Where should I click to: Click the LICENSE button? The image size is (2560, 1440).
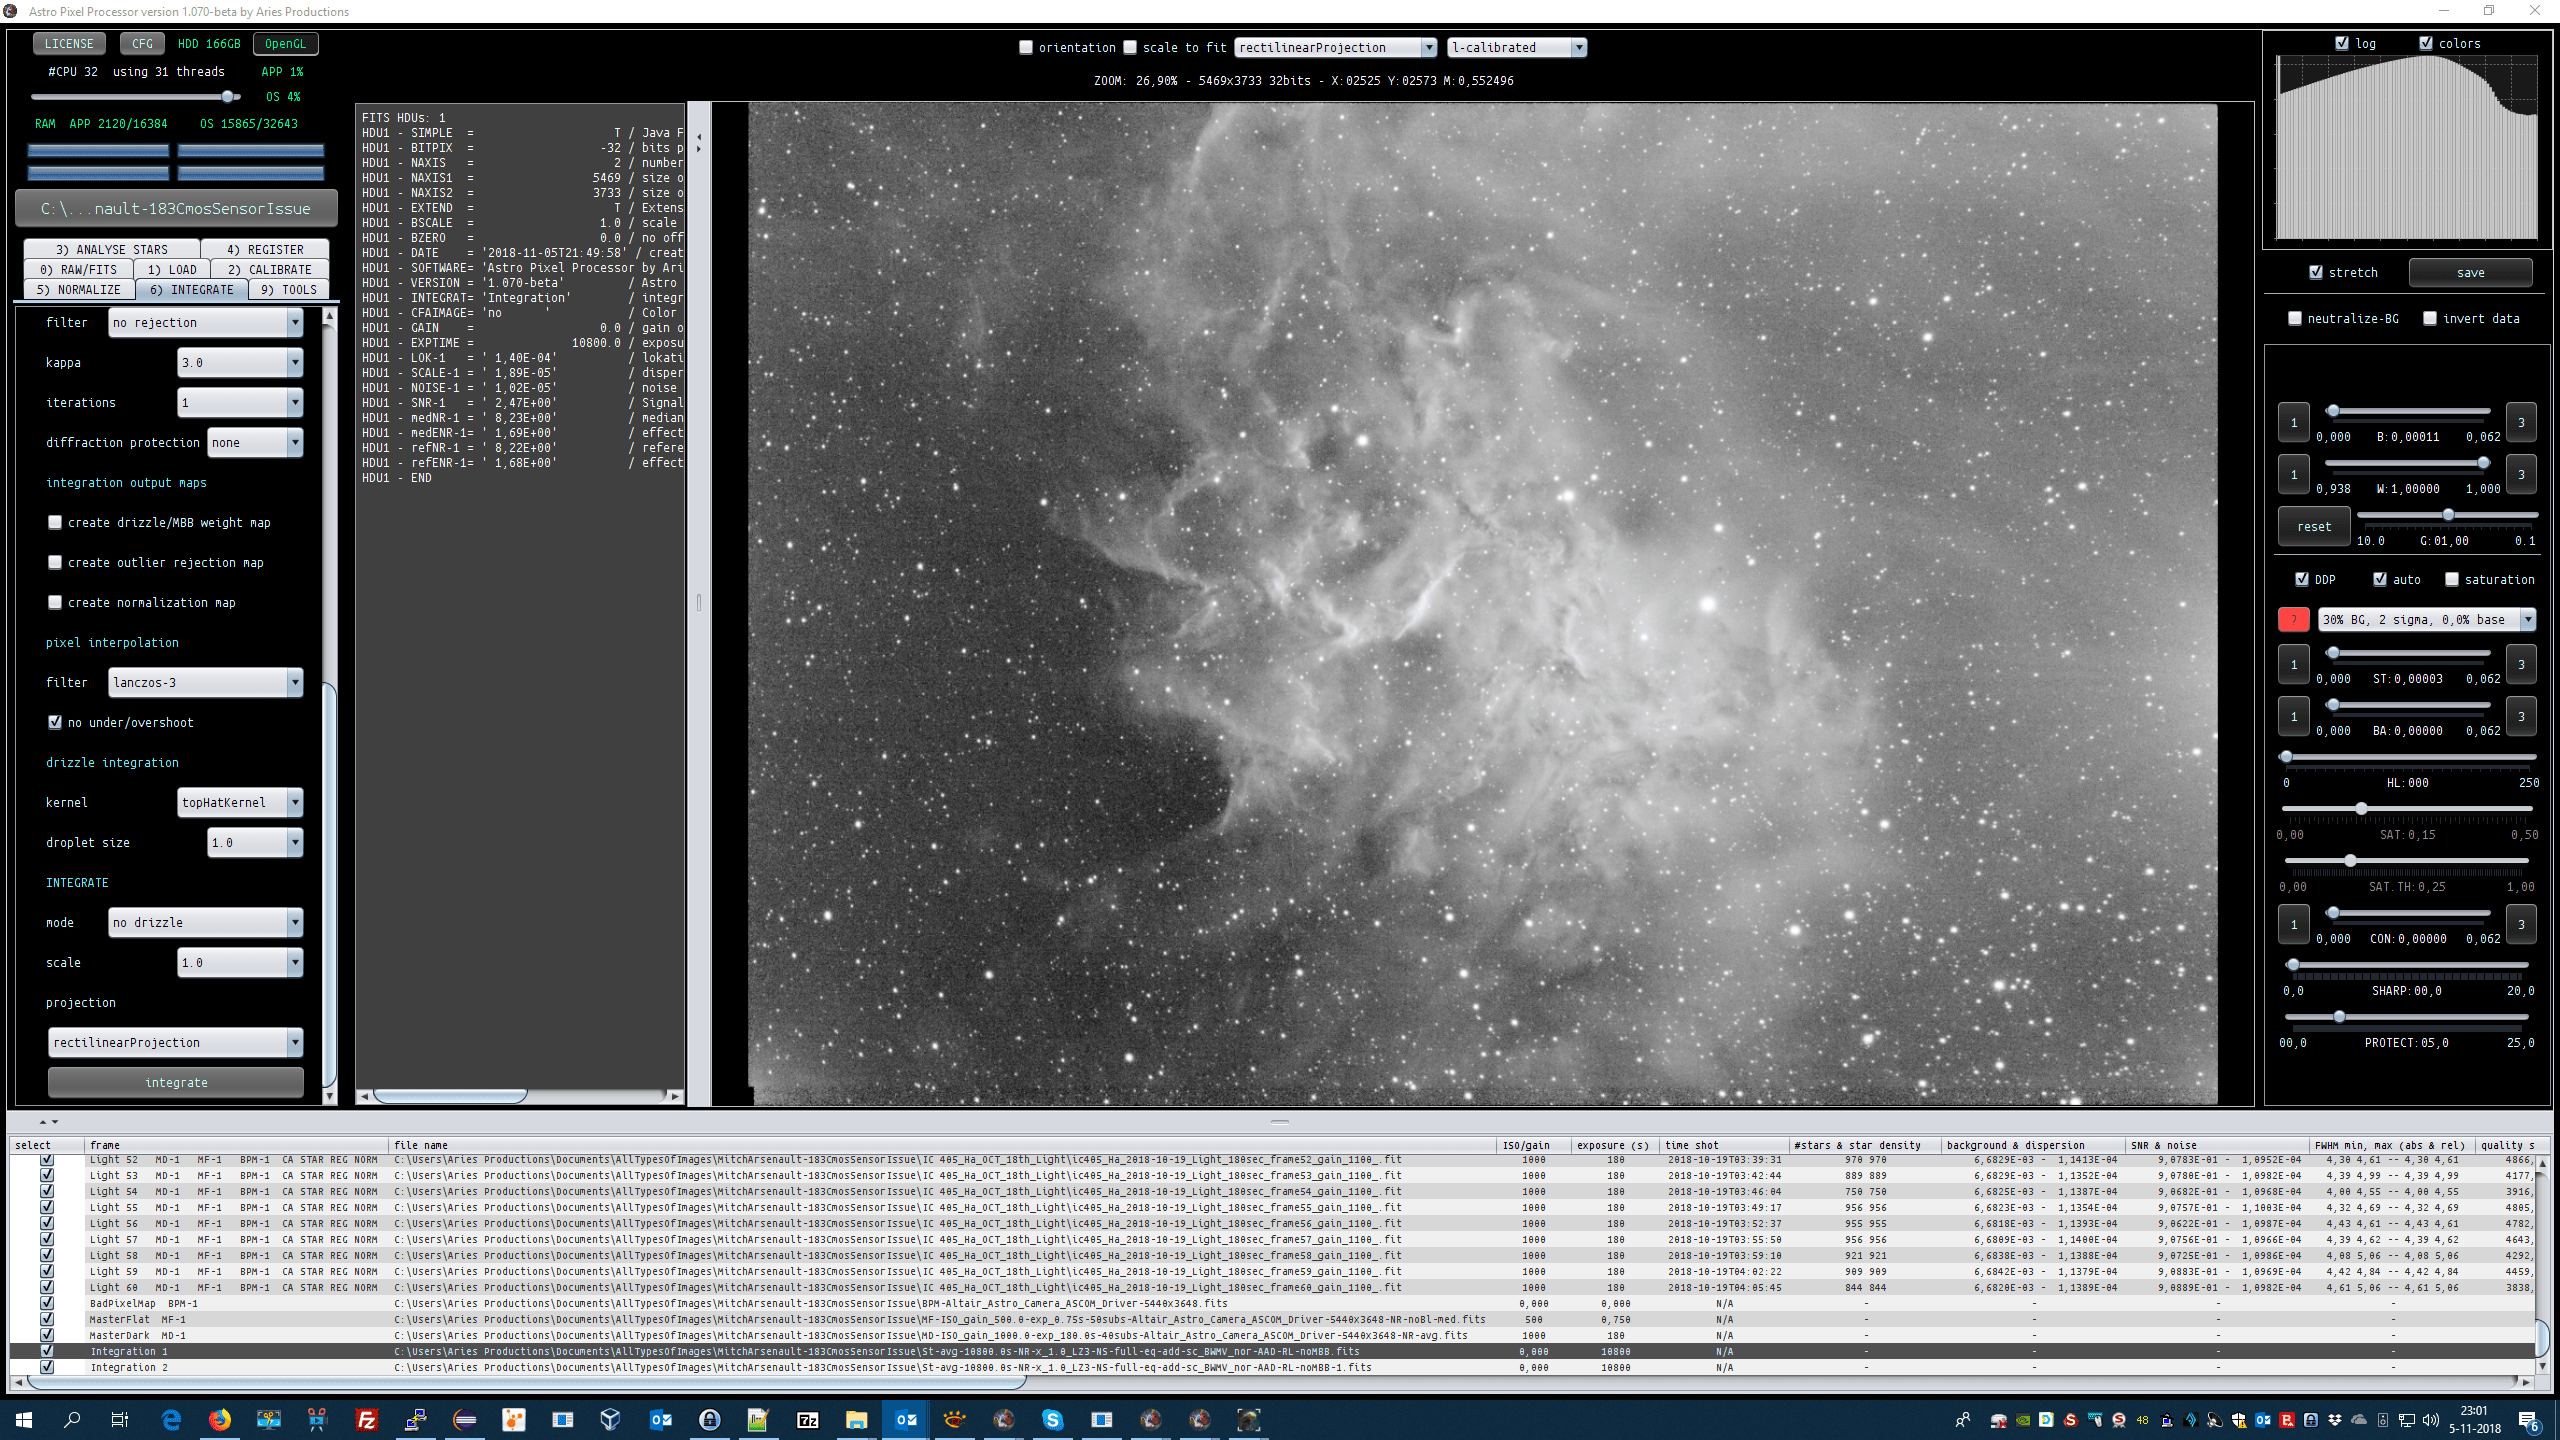[69, 43]
